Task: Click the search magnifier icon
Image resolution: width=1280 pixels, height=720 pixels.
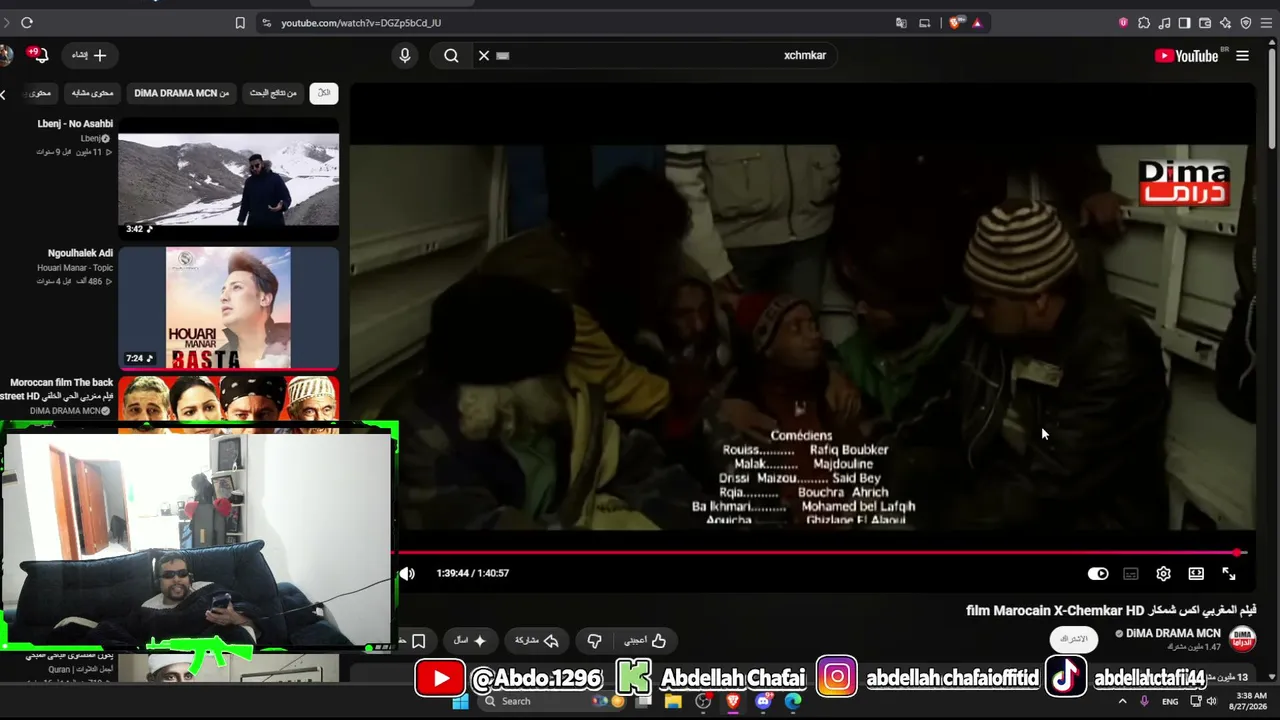Action: click(x=451, y=56)
